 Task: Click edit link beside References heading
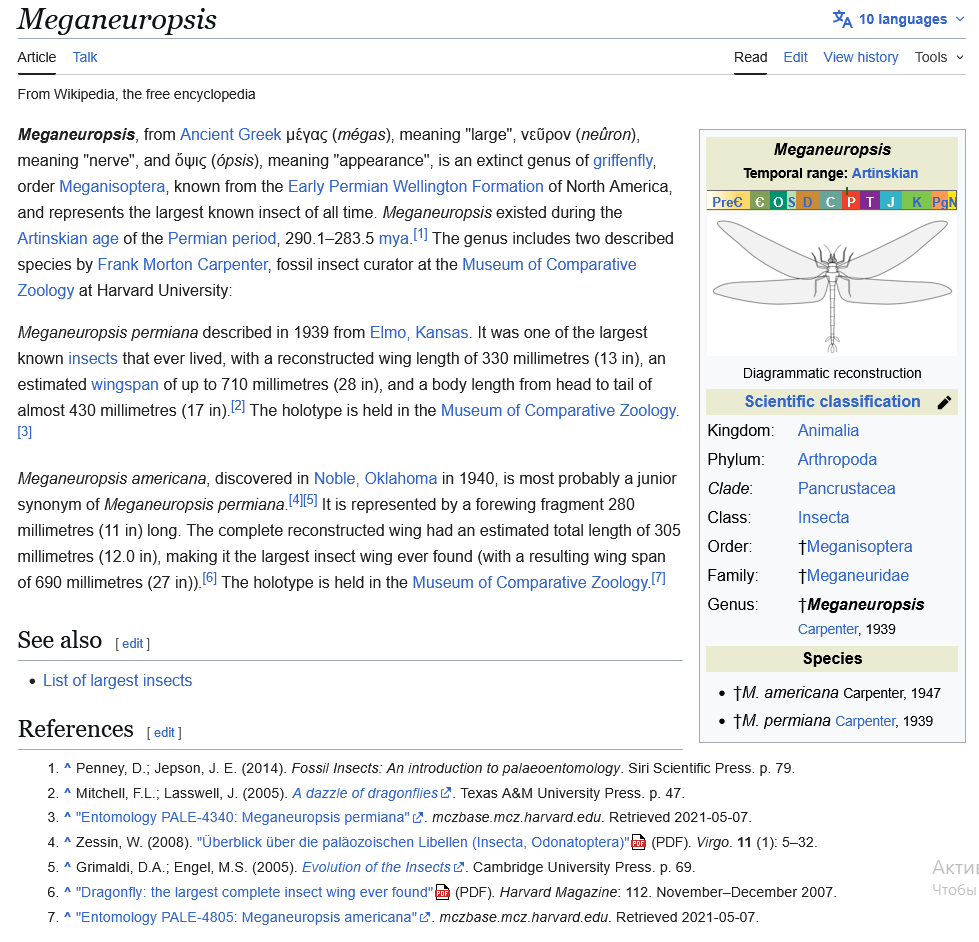(x=164, y=733)
